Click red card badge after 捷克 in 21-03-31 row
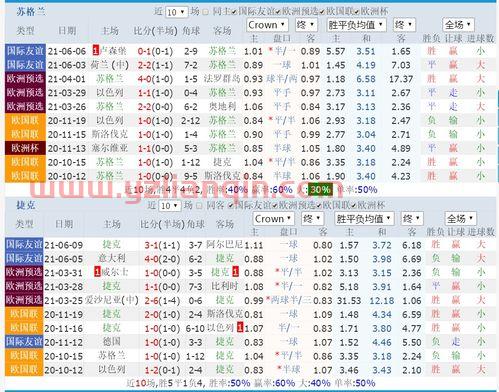The image size is (499, 392). pyautogui.click(x=235, y=272)
